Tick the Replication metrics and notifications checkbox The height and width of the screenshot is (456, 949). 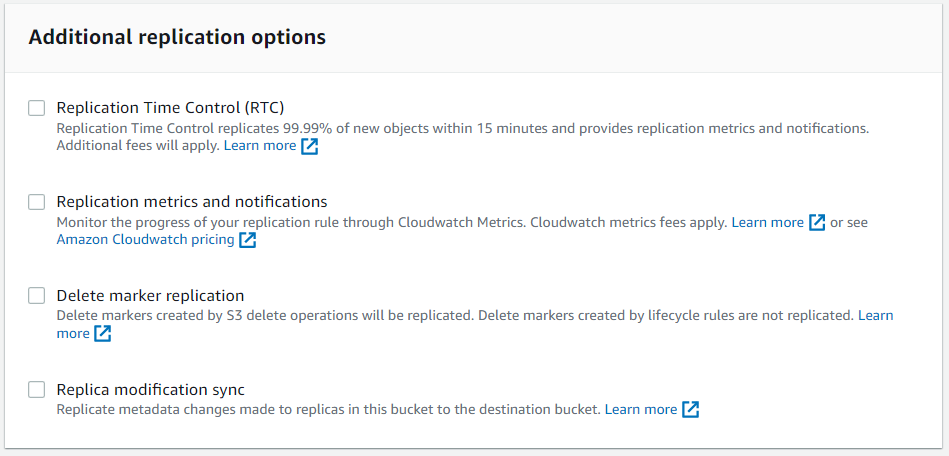[37, 202]
